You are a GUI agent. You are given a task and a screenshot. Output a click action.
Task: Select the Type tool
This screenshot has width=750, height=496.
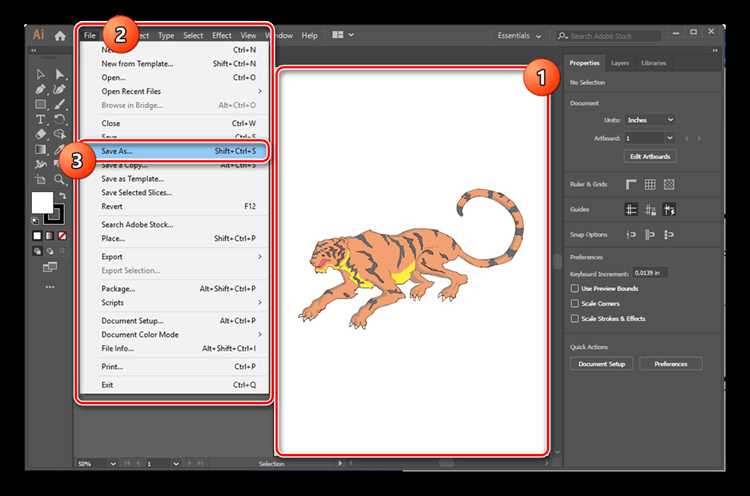pos(41,119)
